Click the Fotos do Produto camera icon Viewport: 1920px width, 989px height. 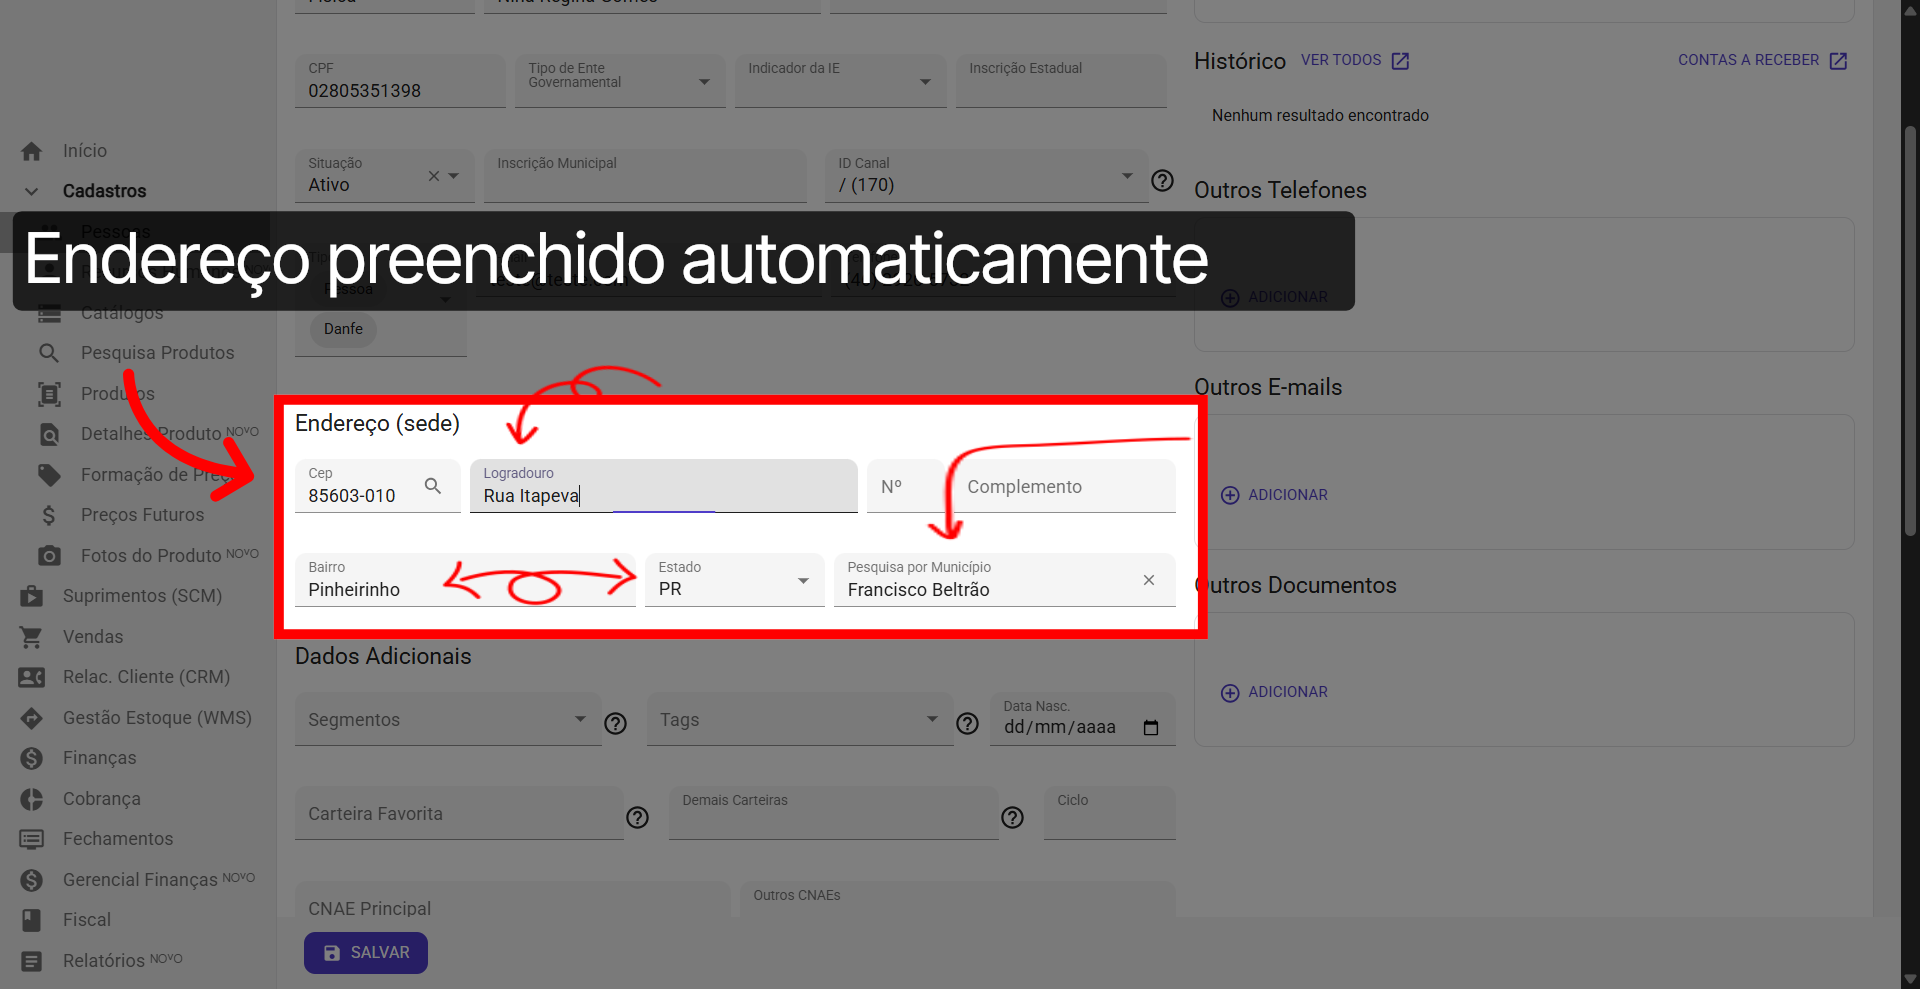(x=48, y=555)
